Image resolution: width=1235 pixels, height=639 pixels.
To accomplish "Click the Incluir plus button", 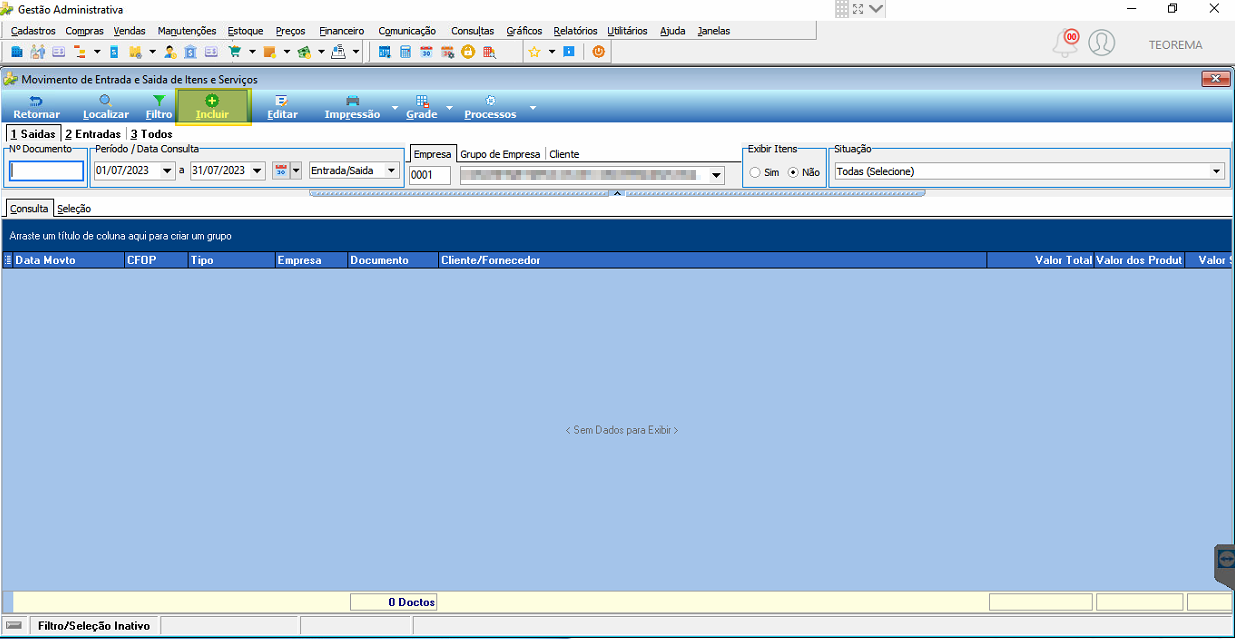I will [212, 107].
